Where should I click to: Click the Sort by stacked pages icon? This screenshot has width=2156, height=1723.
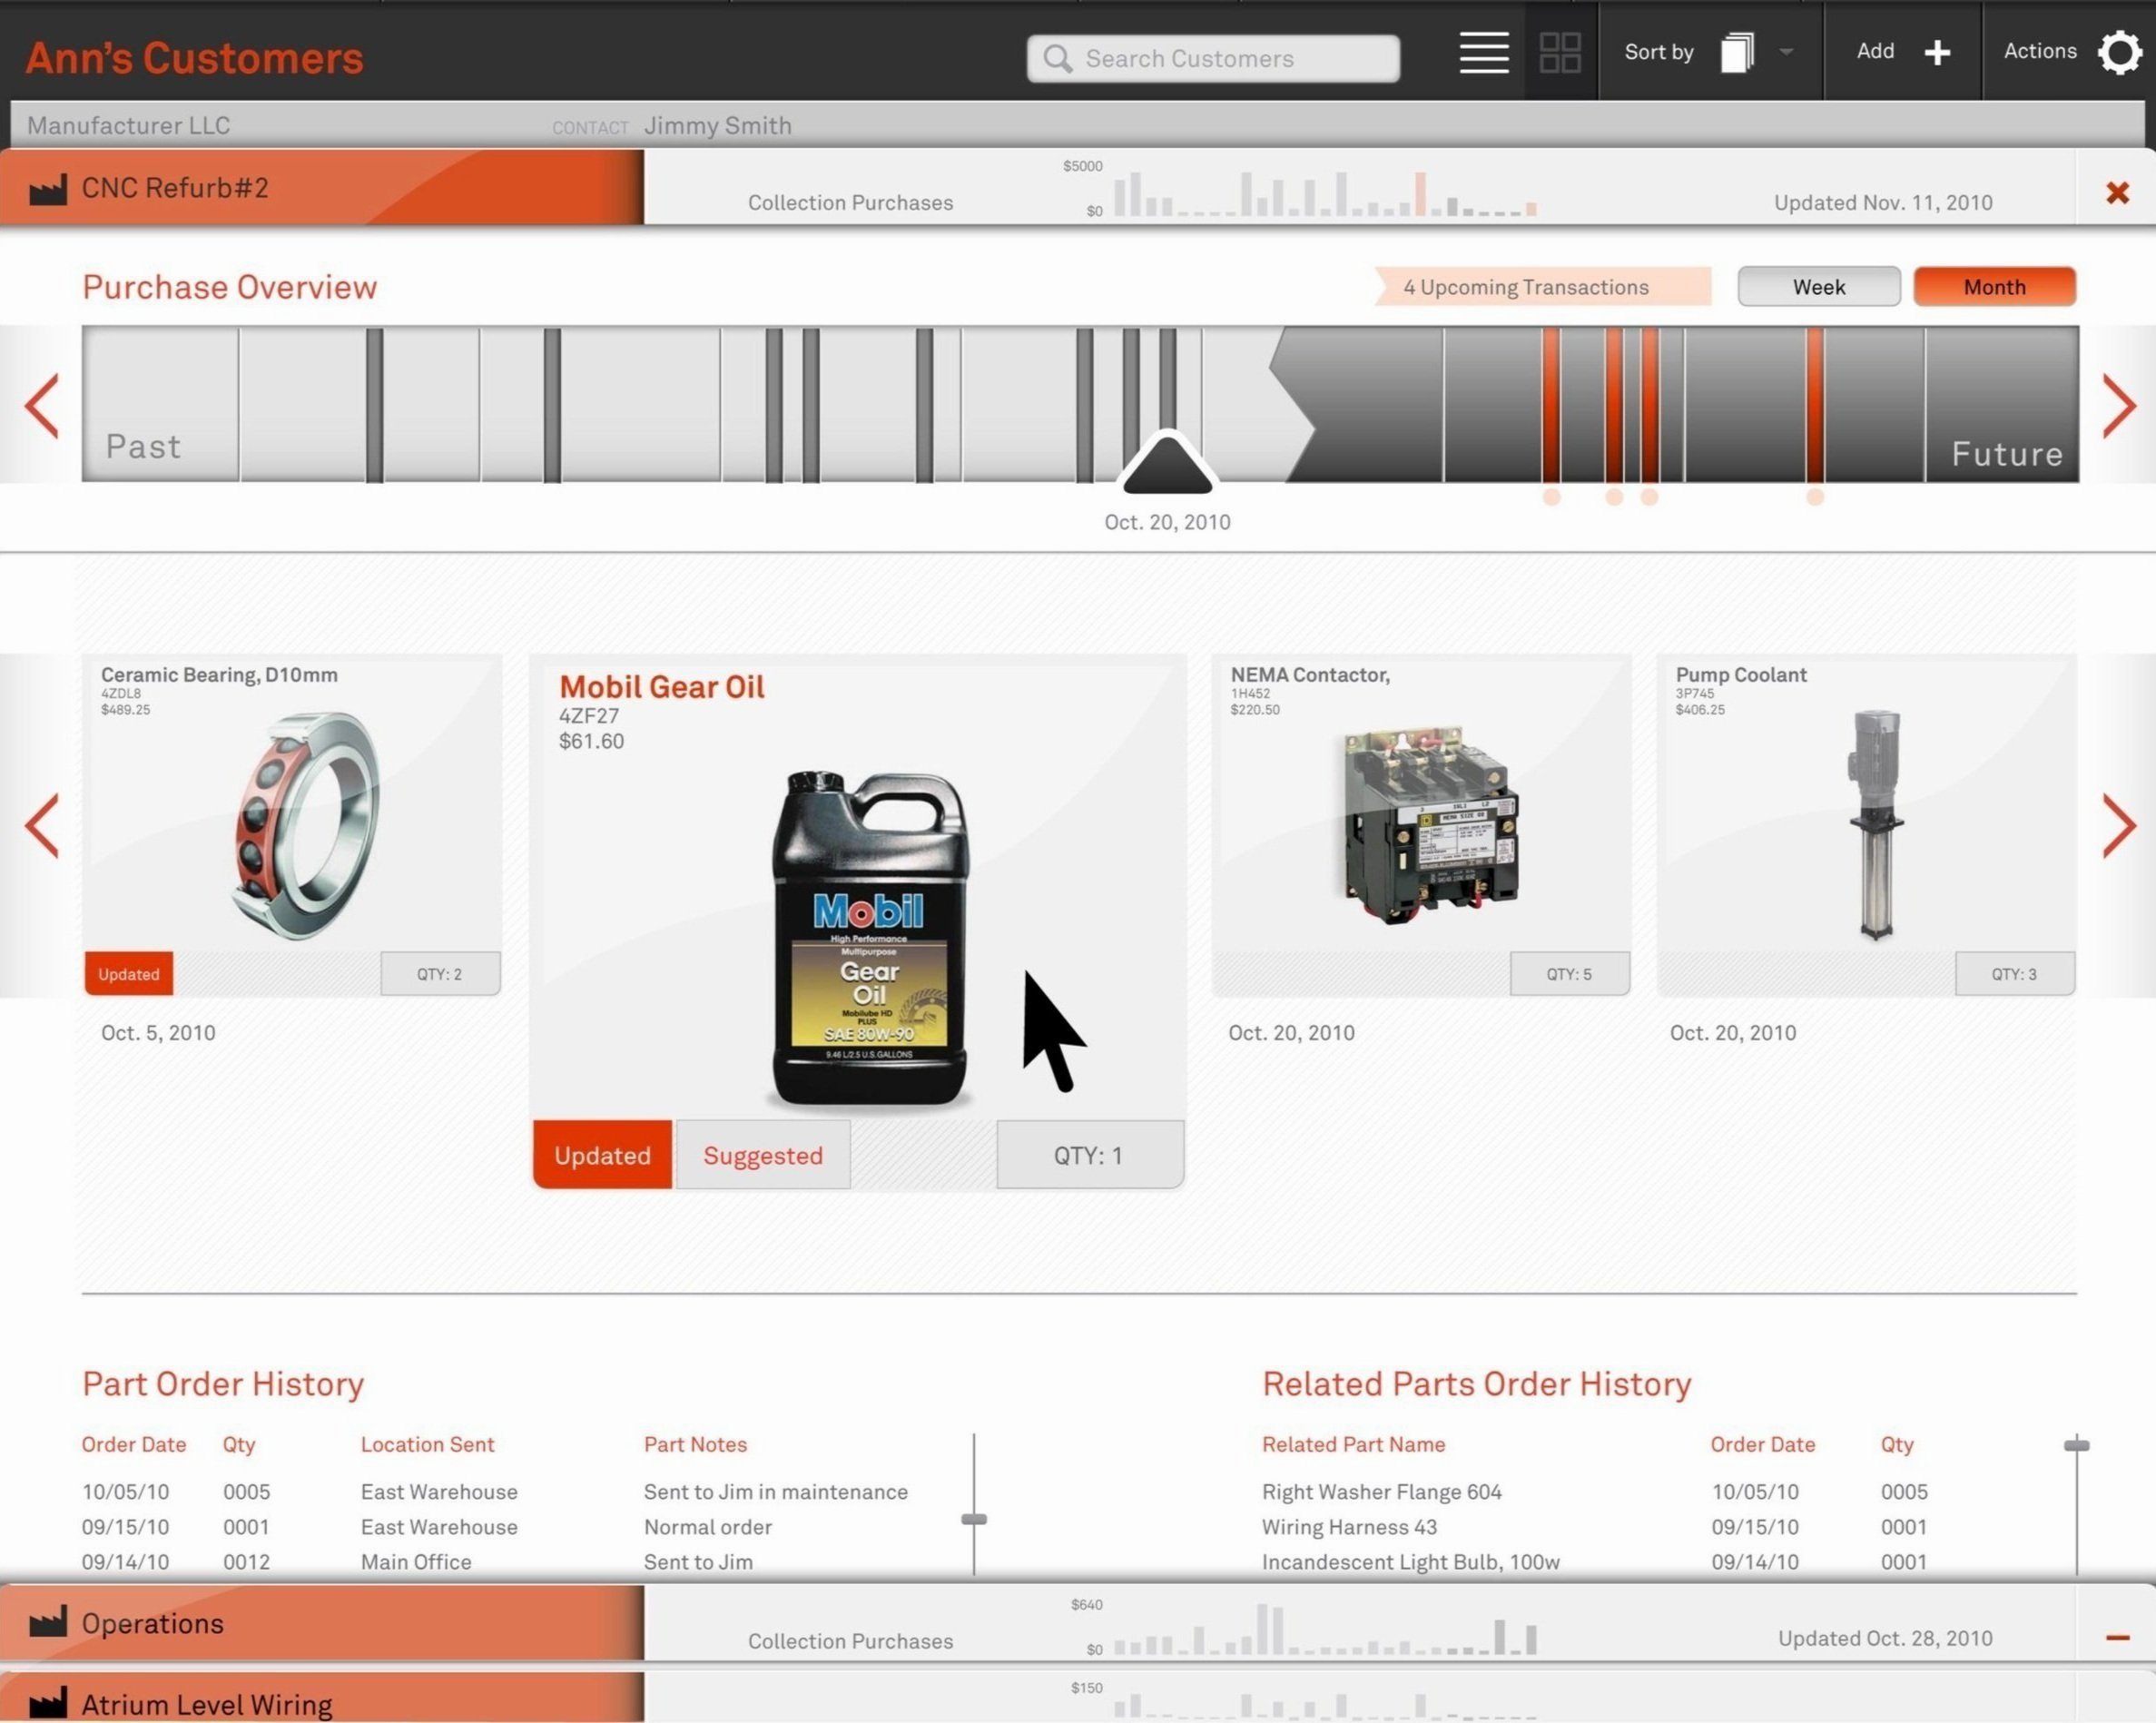[1737, 52]
